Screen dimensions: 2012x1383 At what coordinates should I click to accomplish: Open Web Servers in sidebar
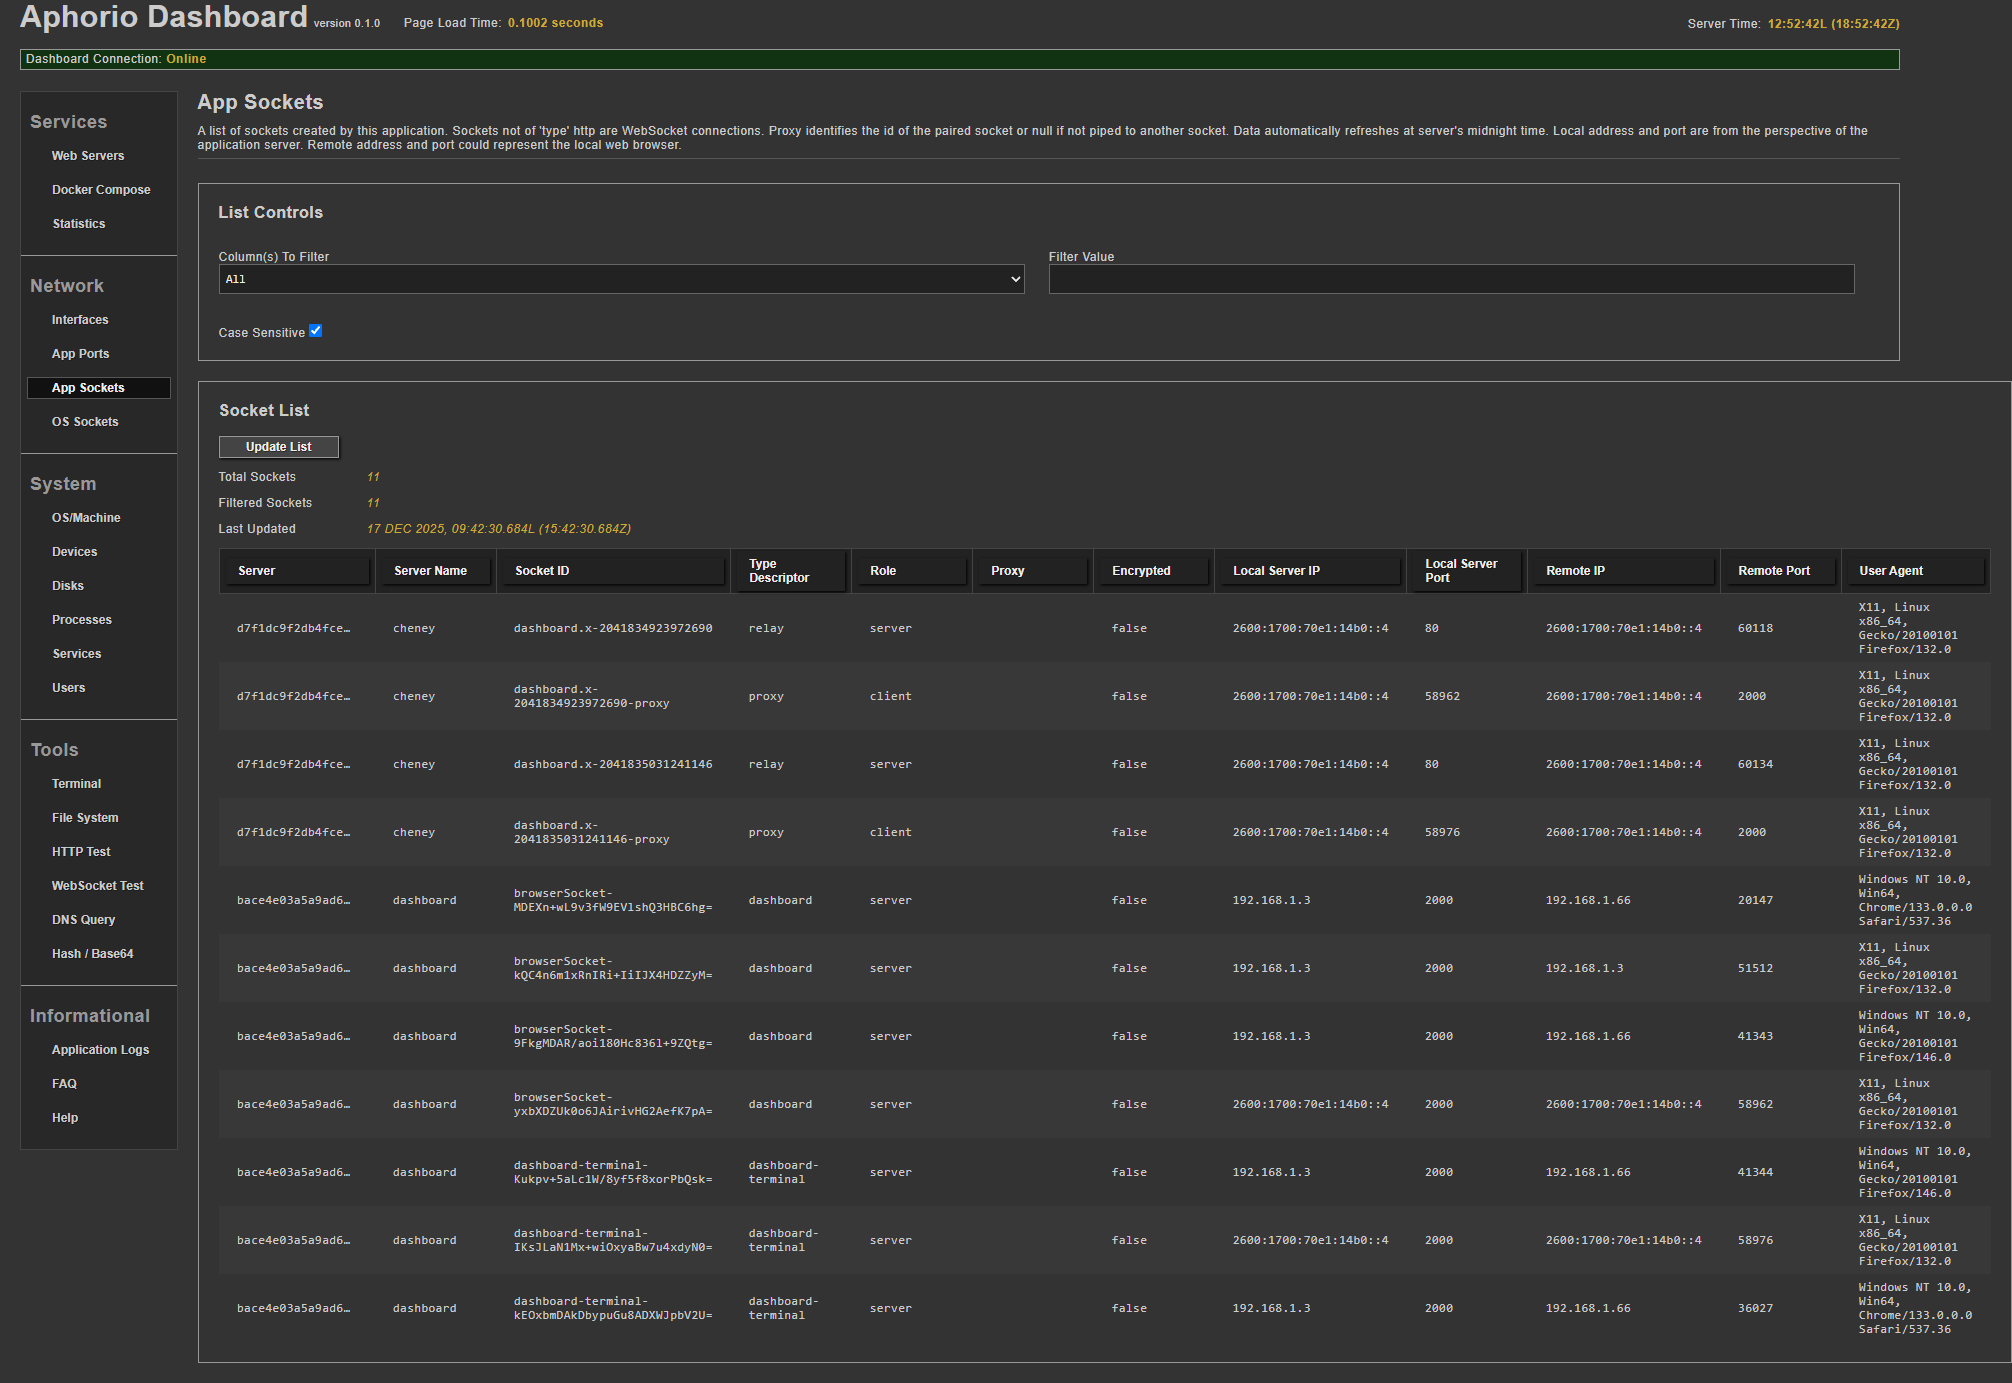tap(88, 156)
